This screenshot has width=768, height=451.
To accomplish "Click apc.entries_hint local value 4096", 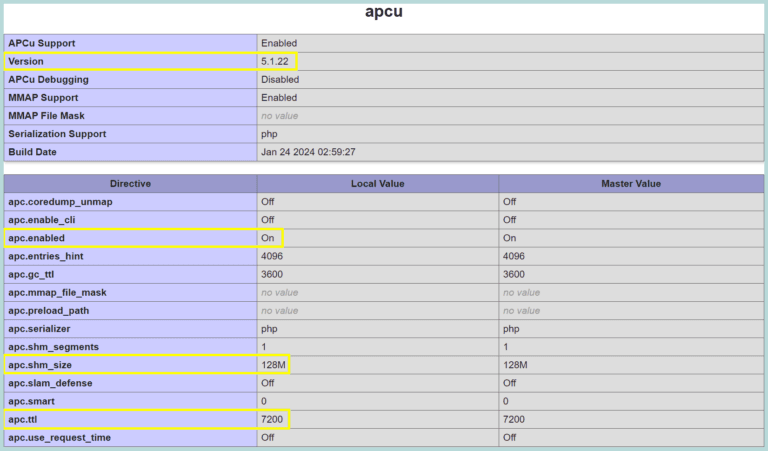I will tap(272, 256).
